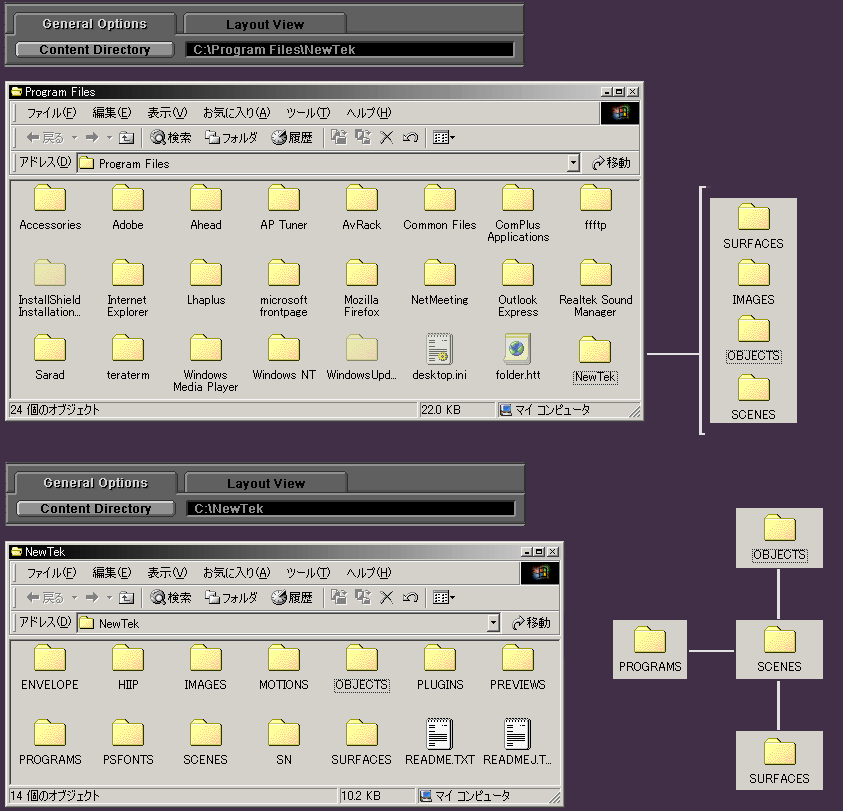Click the up-folder icon in Program Files toolbar
The width and height of the screenshot is (843, 811).
coord(126,138)
